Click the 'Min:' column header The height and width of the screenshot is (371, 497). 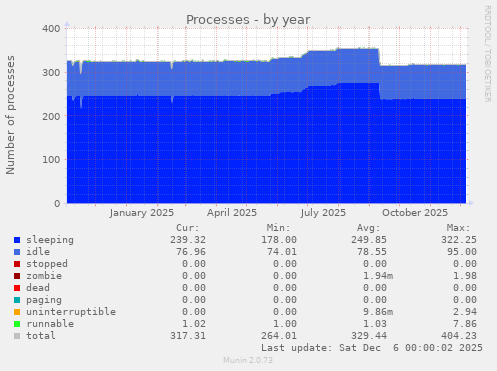pos(278,228)
